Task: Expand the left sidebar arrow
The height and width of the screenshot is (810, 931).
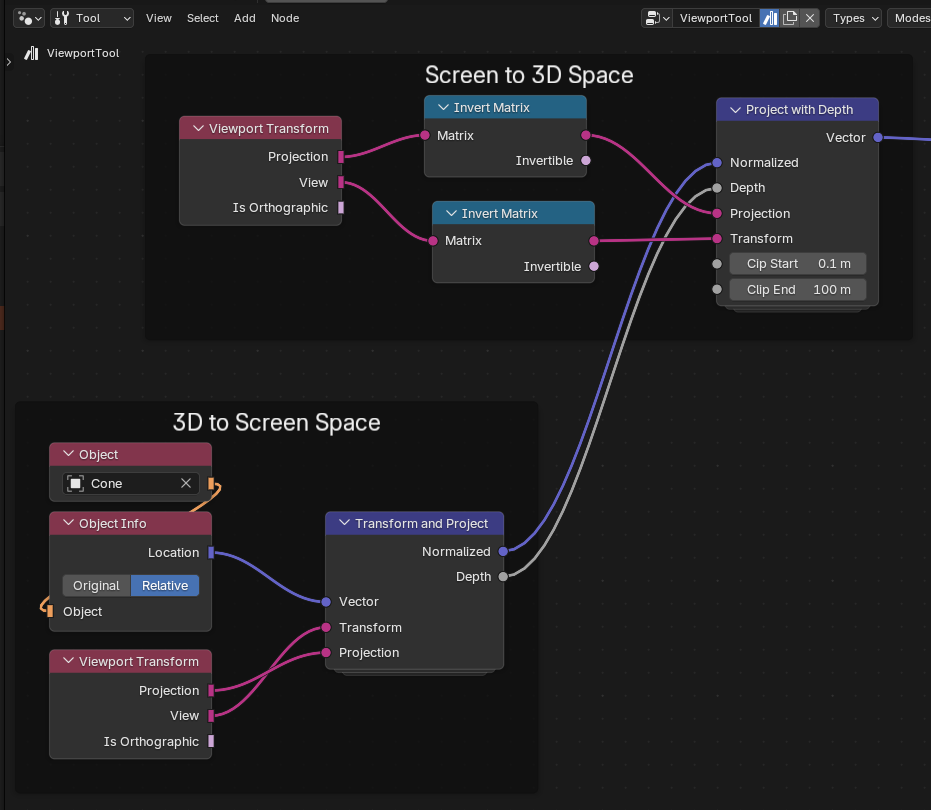Action: click(8, 62)
